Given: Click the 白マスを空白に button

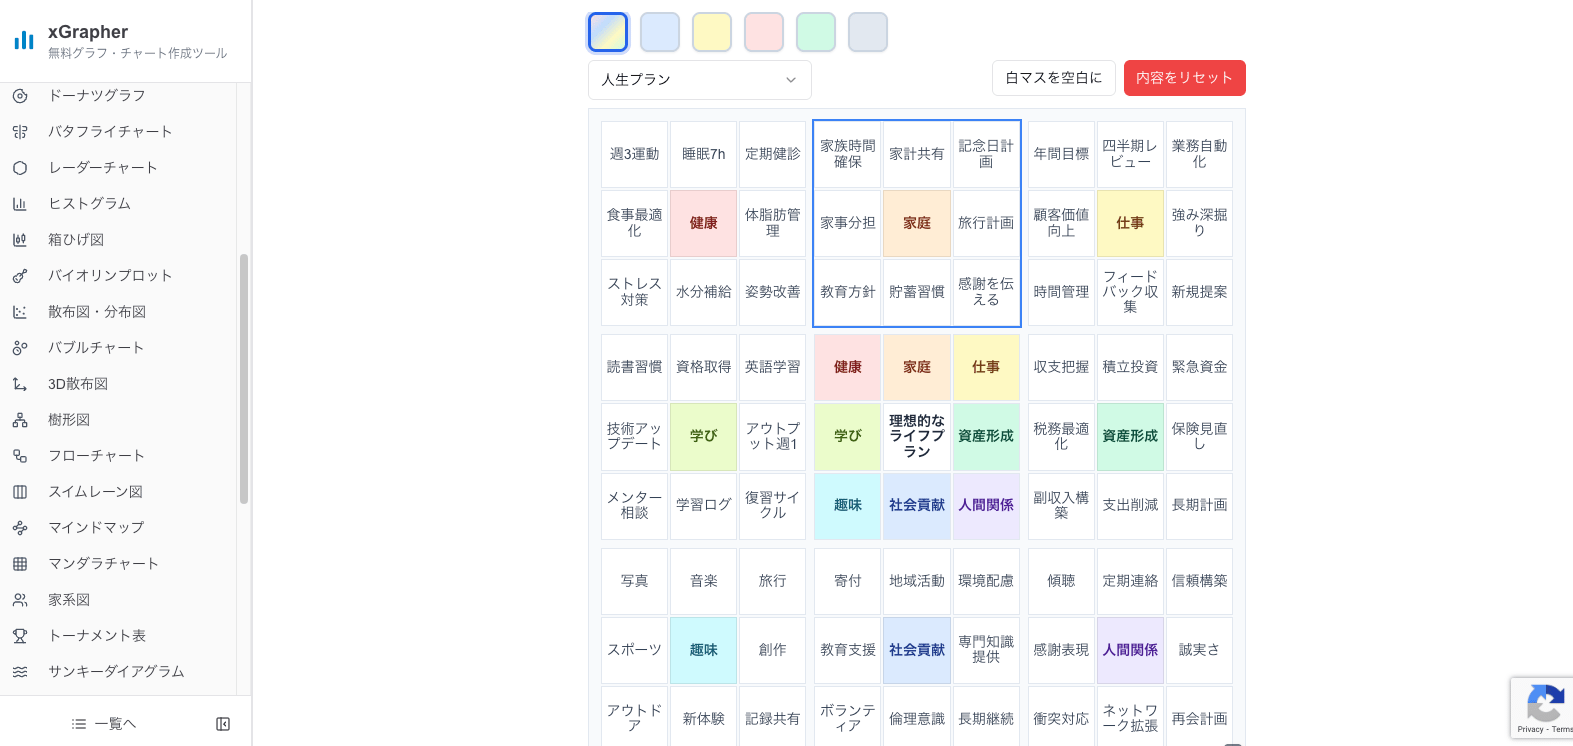Looking at the screenshot, I should click(x=1054, y=78).
